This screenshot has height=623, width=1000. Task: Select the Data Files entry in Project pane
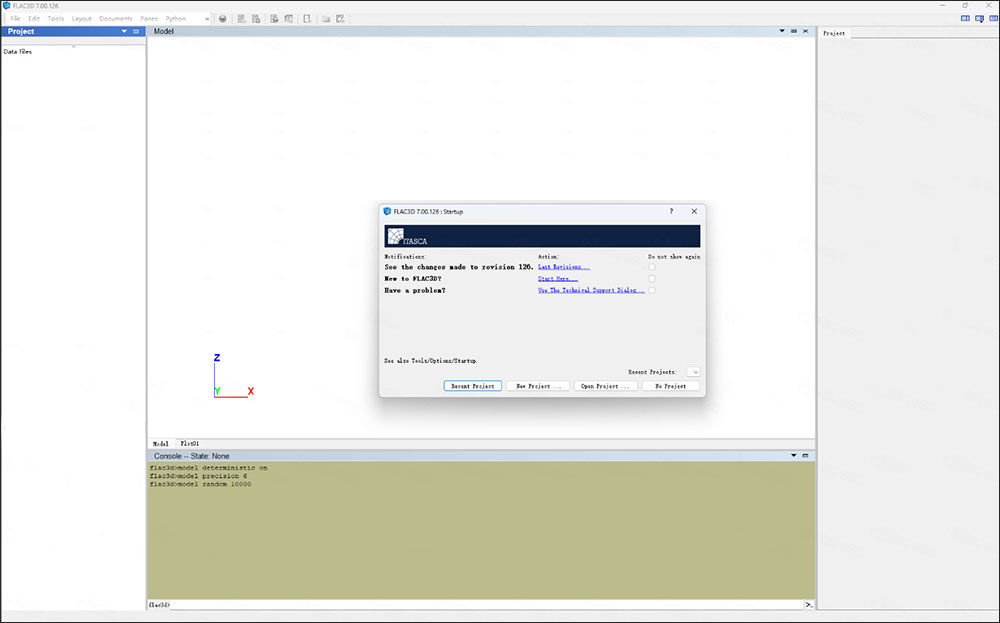[18, 52]
